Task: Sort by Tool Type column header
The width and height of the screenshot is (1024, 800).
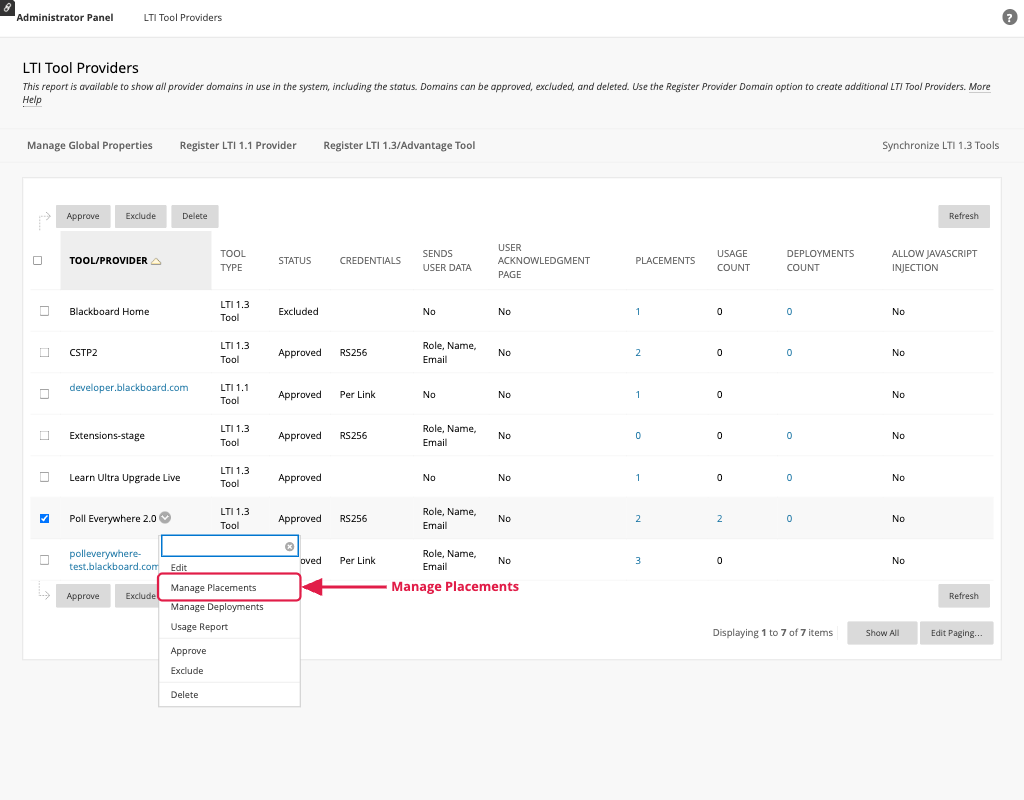Action: [233, 261]
